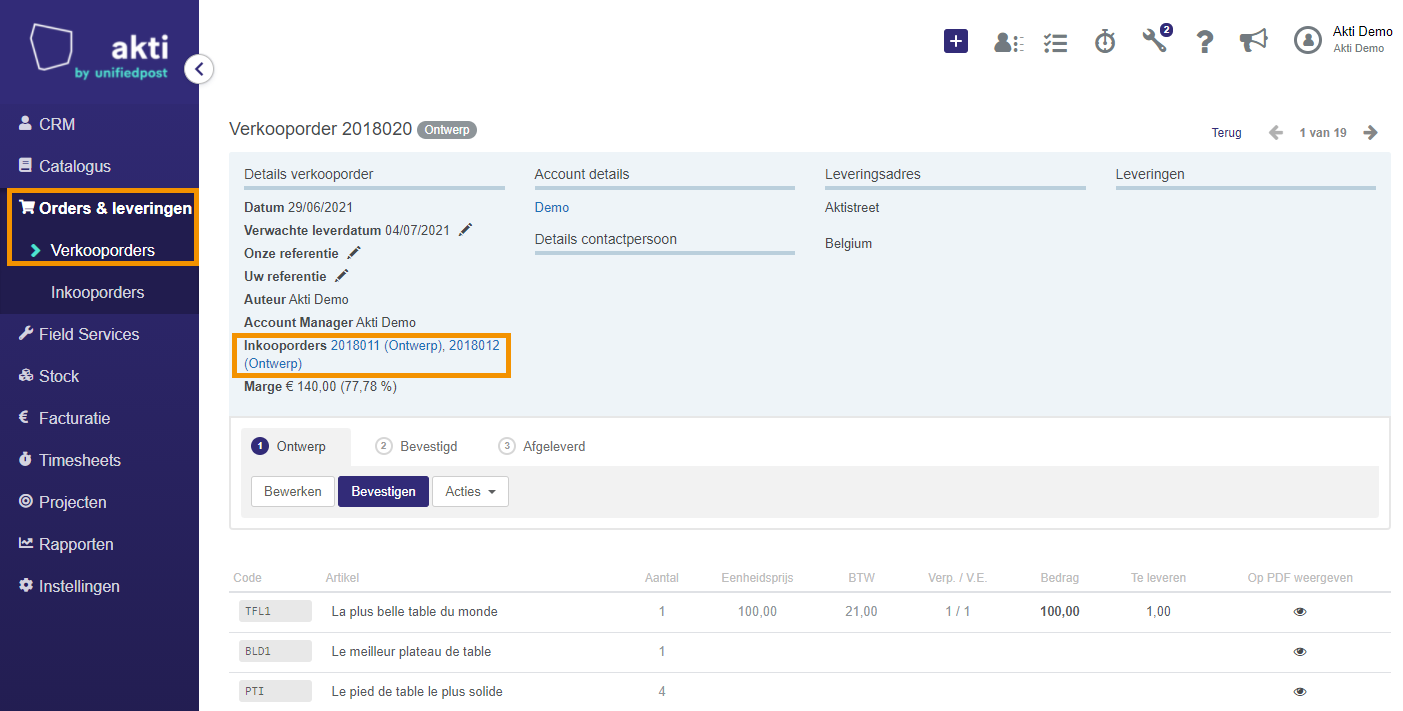Edit Onze referentie with pencil icon
The image size is (1403, 711).
354,253
